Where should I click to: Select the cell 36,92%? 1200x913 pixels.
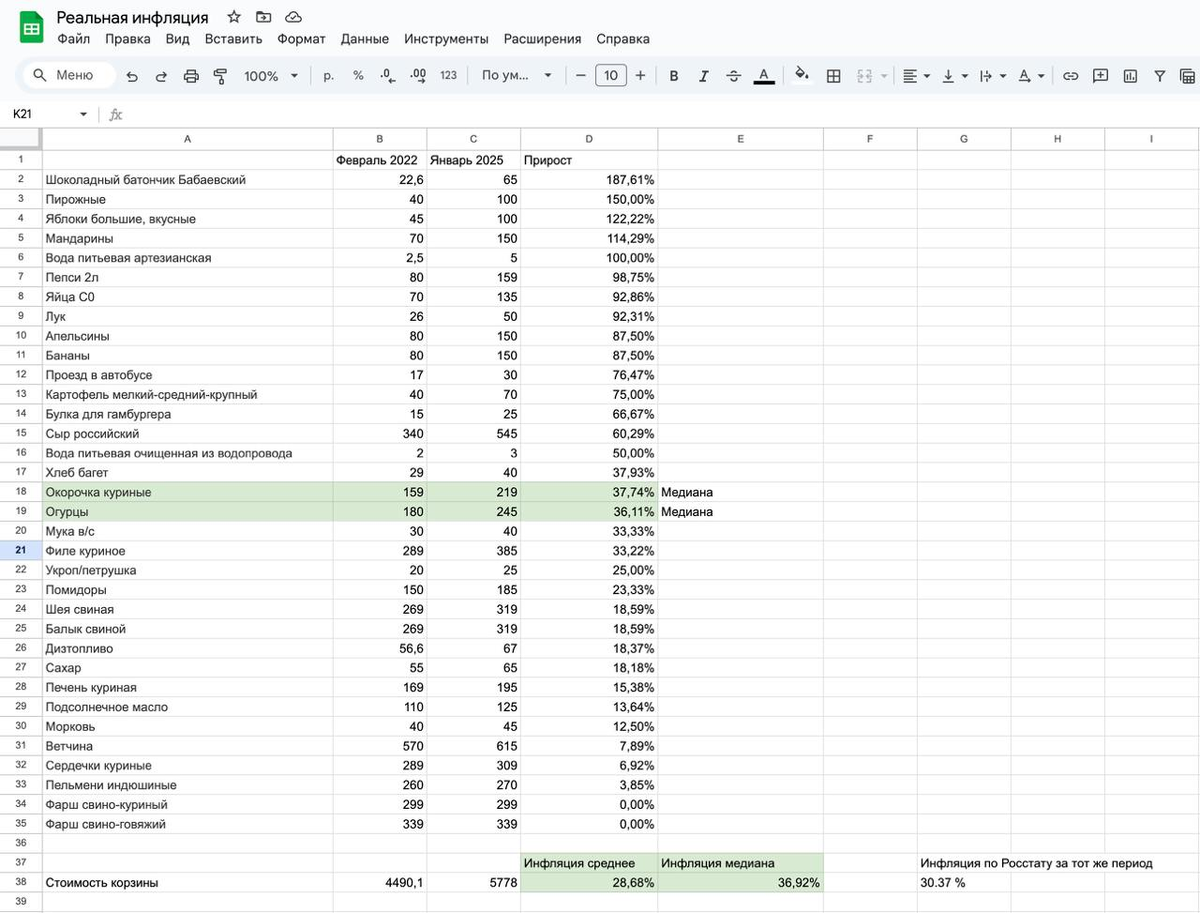(x=740, y=883)
